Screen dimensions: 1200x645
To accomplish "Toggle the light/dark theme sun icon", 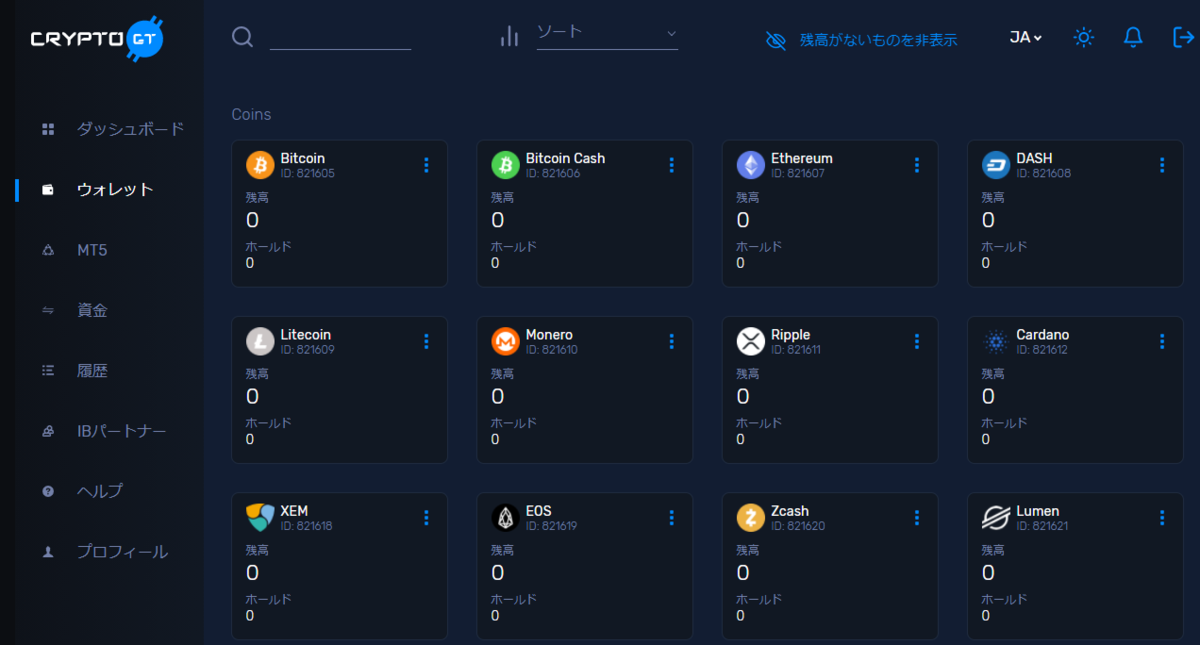I will (1084, 37).
